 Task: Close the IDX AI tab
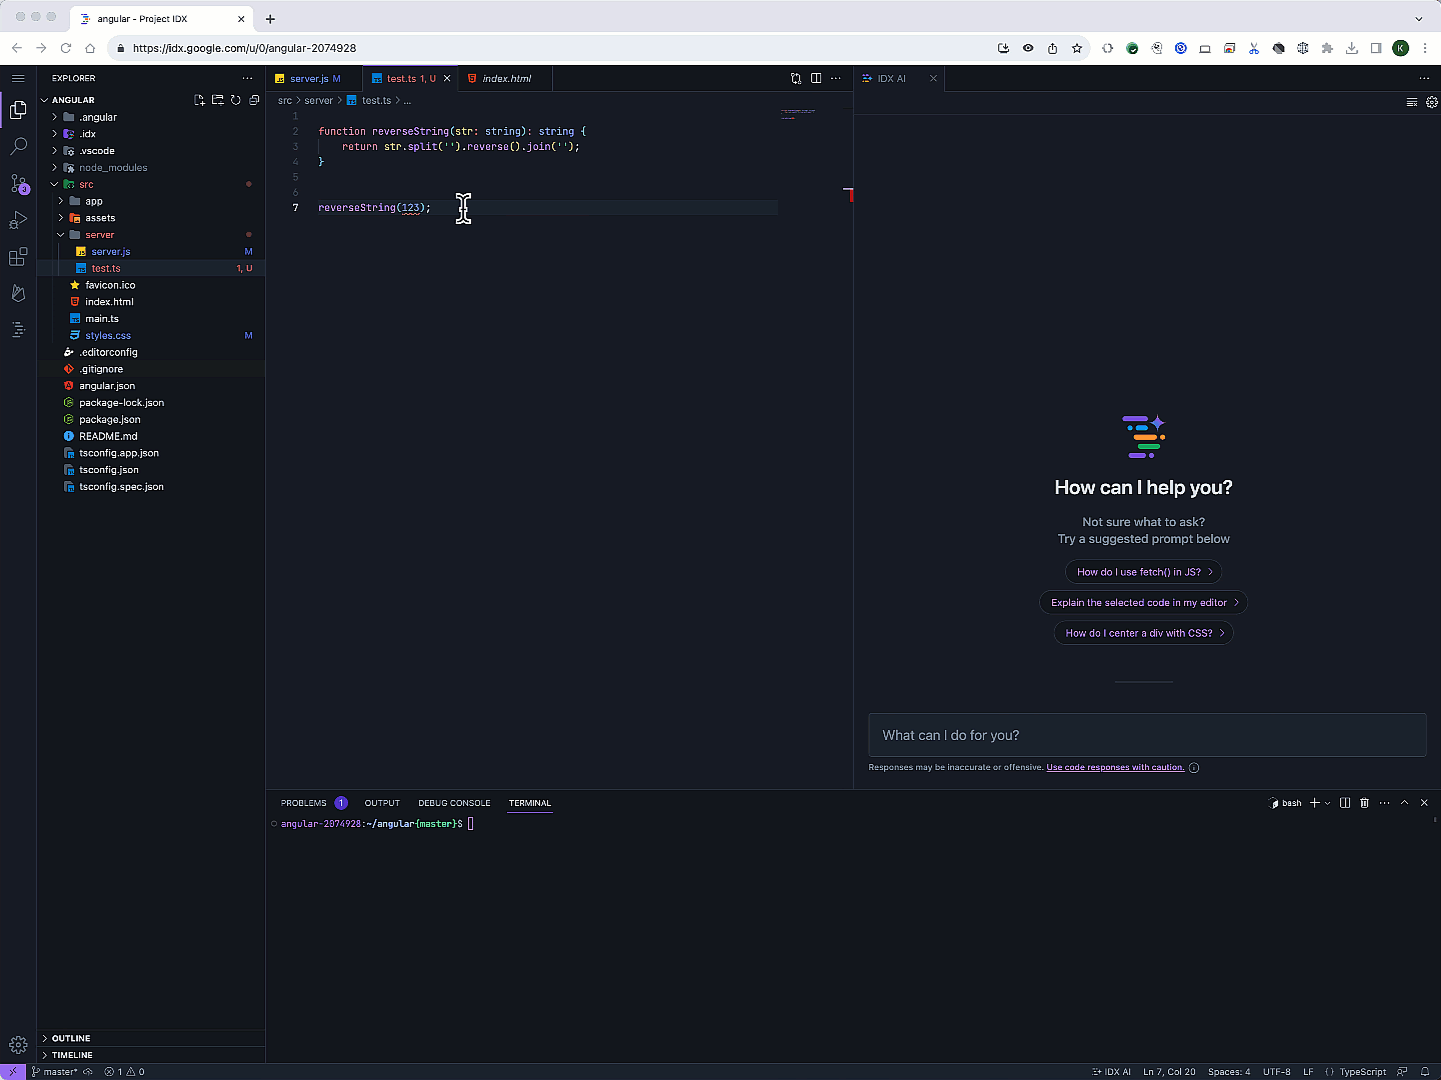[933, 78]
